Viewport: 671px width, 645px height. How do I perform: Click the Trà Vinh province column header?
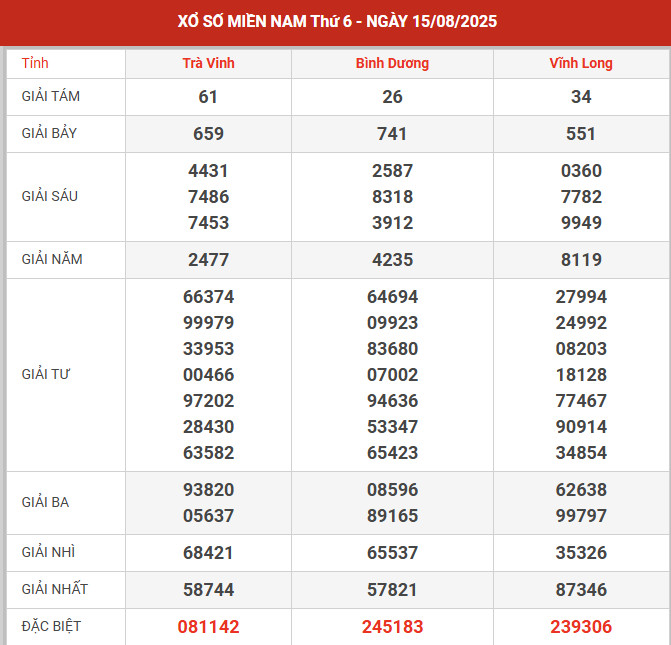(208, 63)
